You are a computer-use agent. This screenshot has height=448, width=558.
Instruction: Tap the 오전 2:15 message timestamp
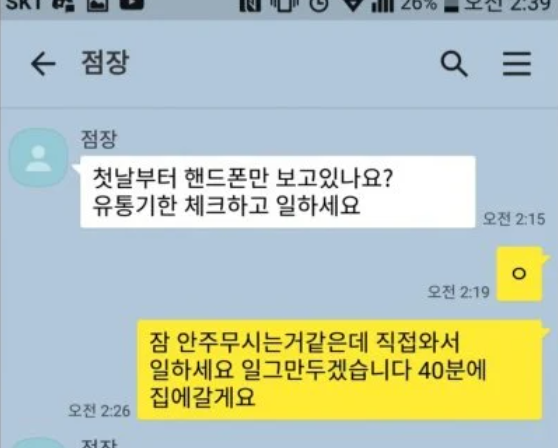(514, 219)
